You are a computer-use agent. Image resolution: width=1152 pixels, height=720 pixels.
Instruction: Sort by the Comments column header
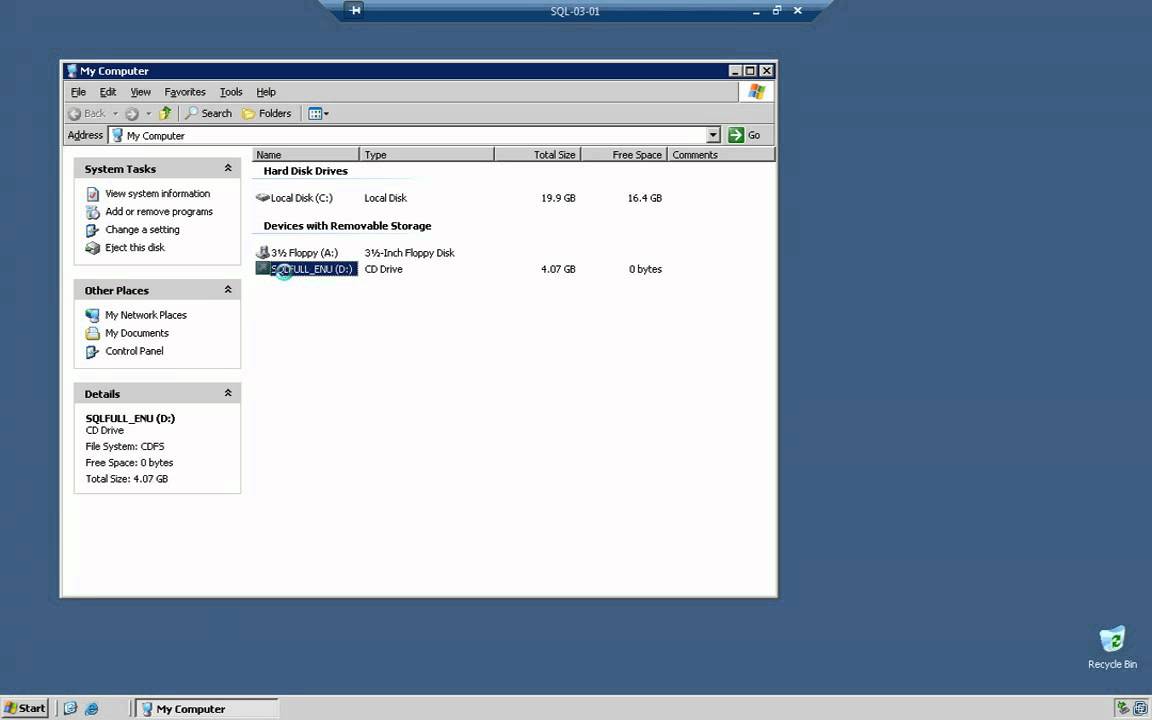(x=721, y=154)
